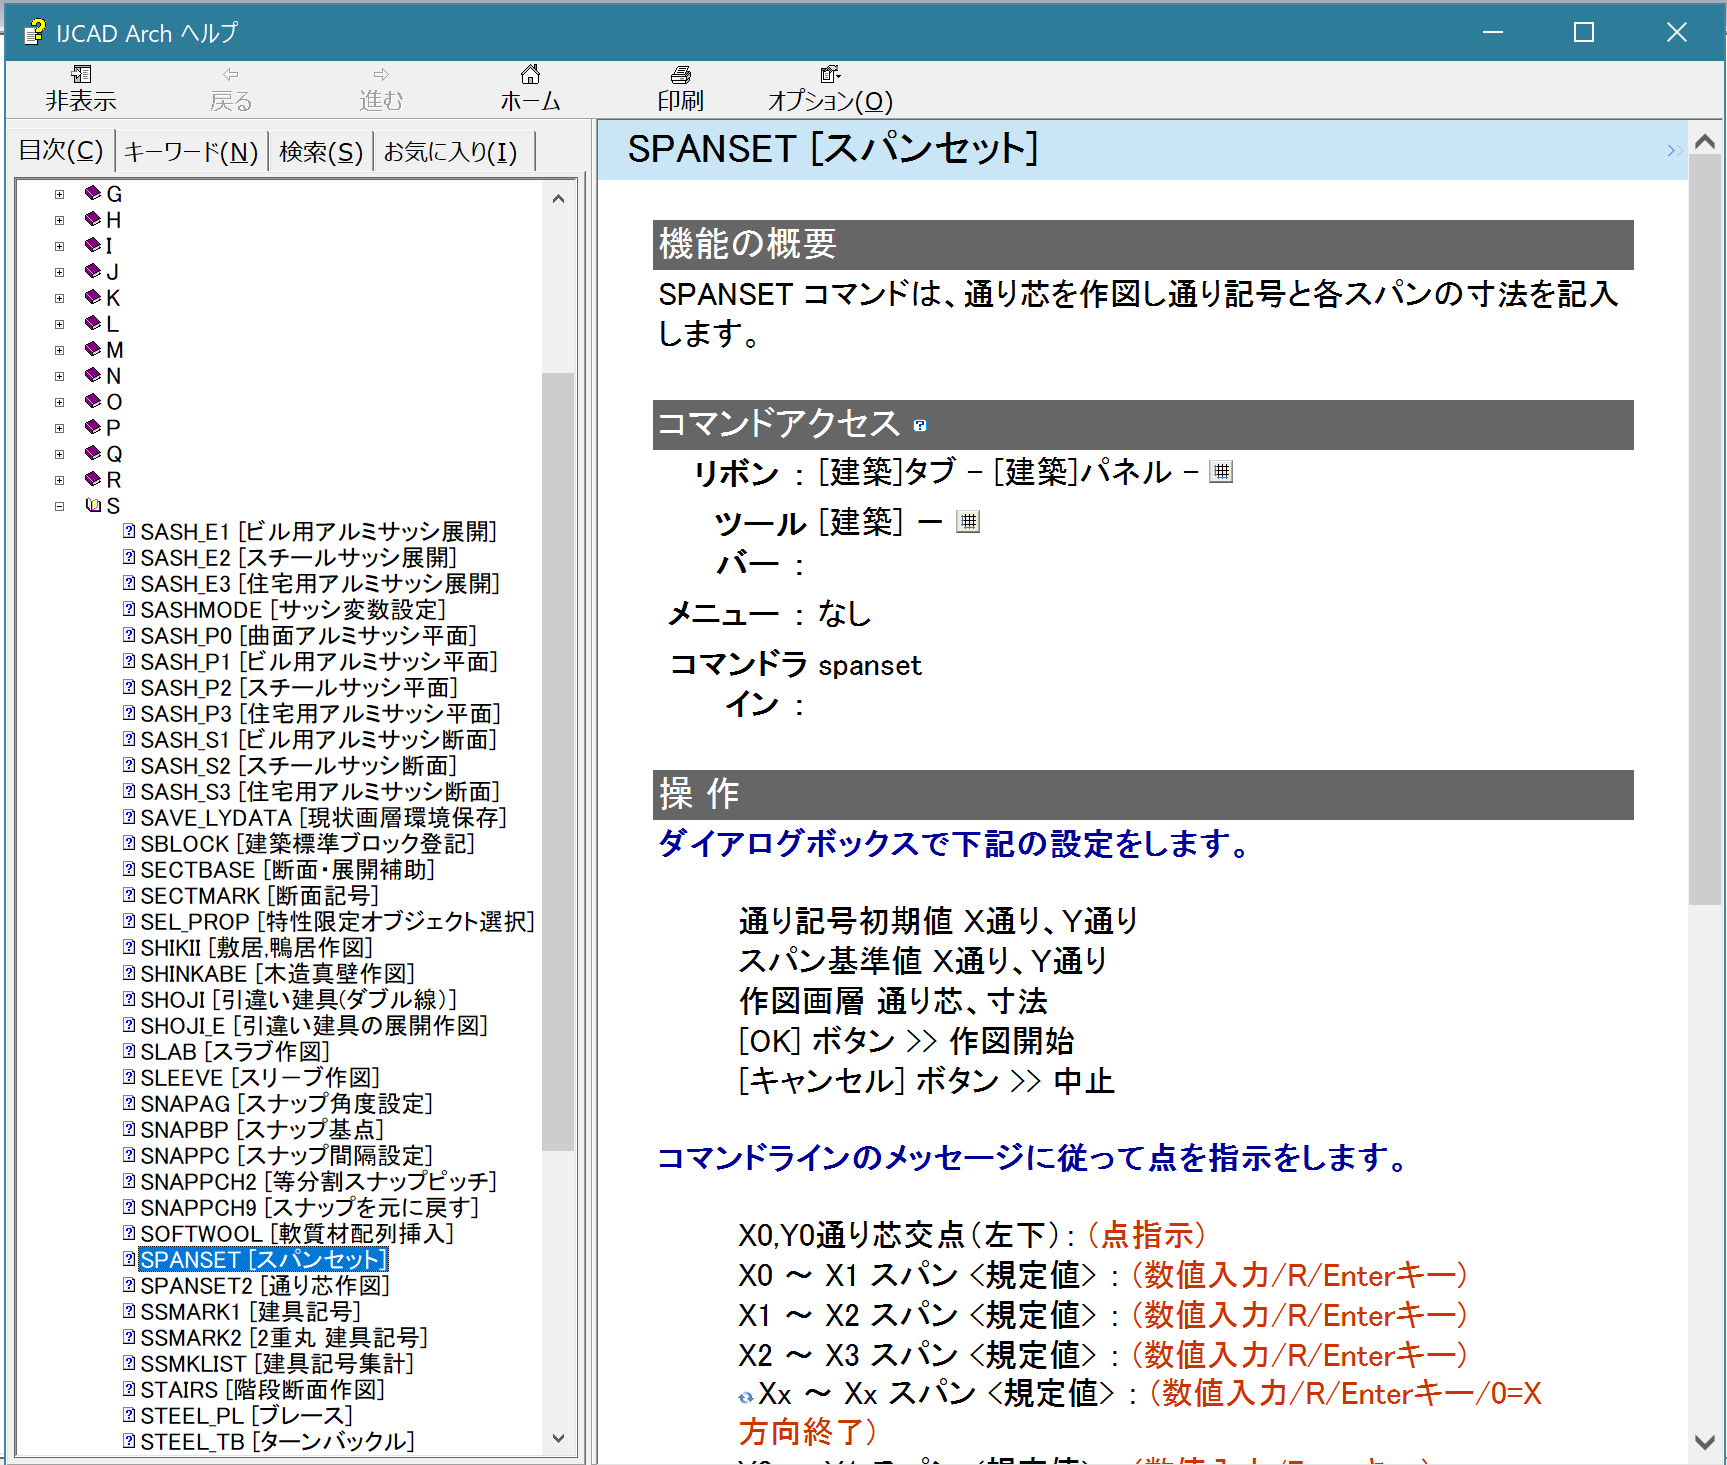Open SHINKABE [木造真壁作図] topic
1727x1465 pixels.
point(277,973)
